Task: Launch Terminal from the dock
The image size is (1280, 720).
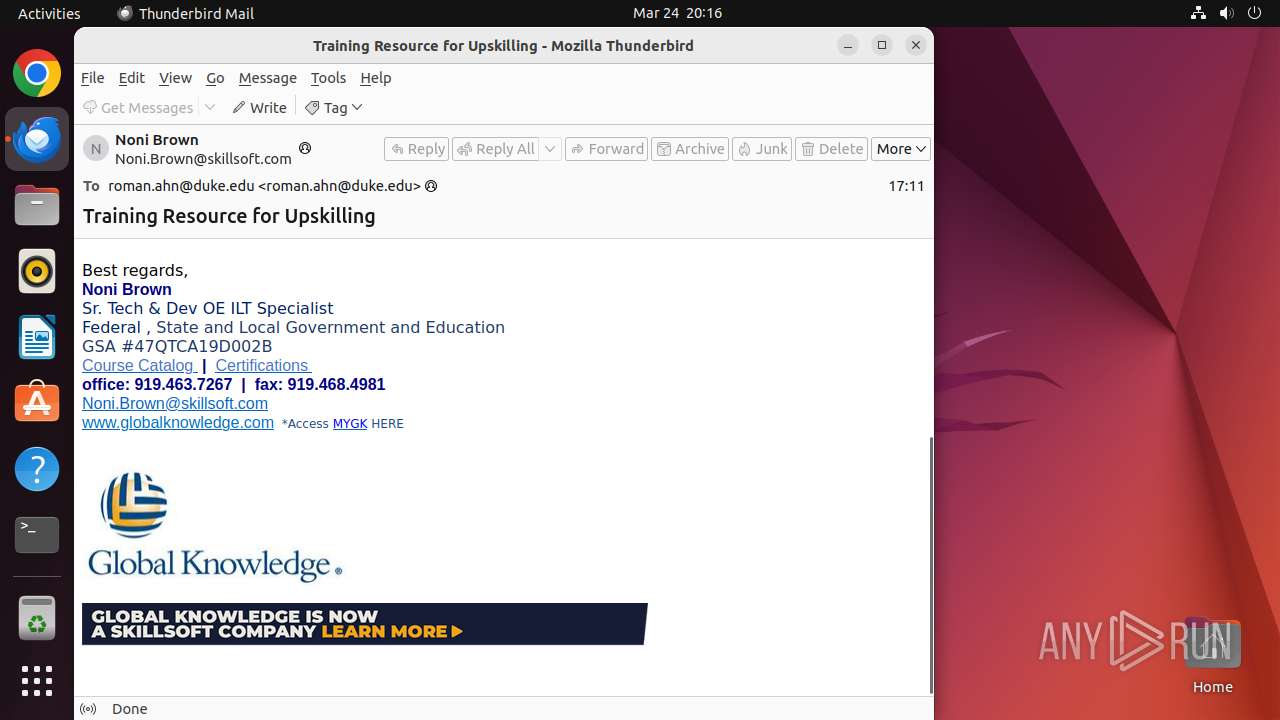Action: point(37,535)
